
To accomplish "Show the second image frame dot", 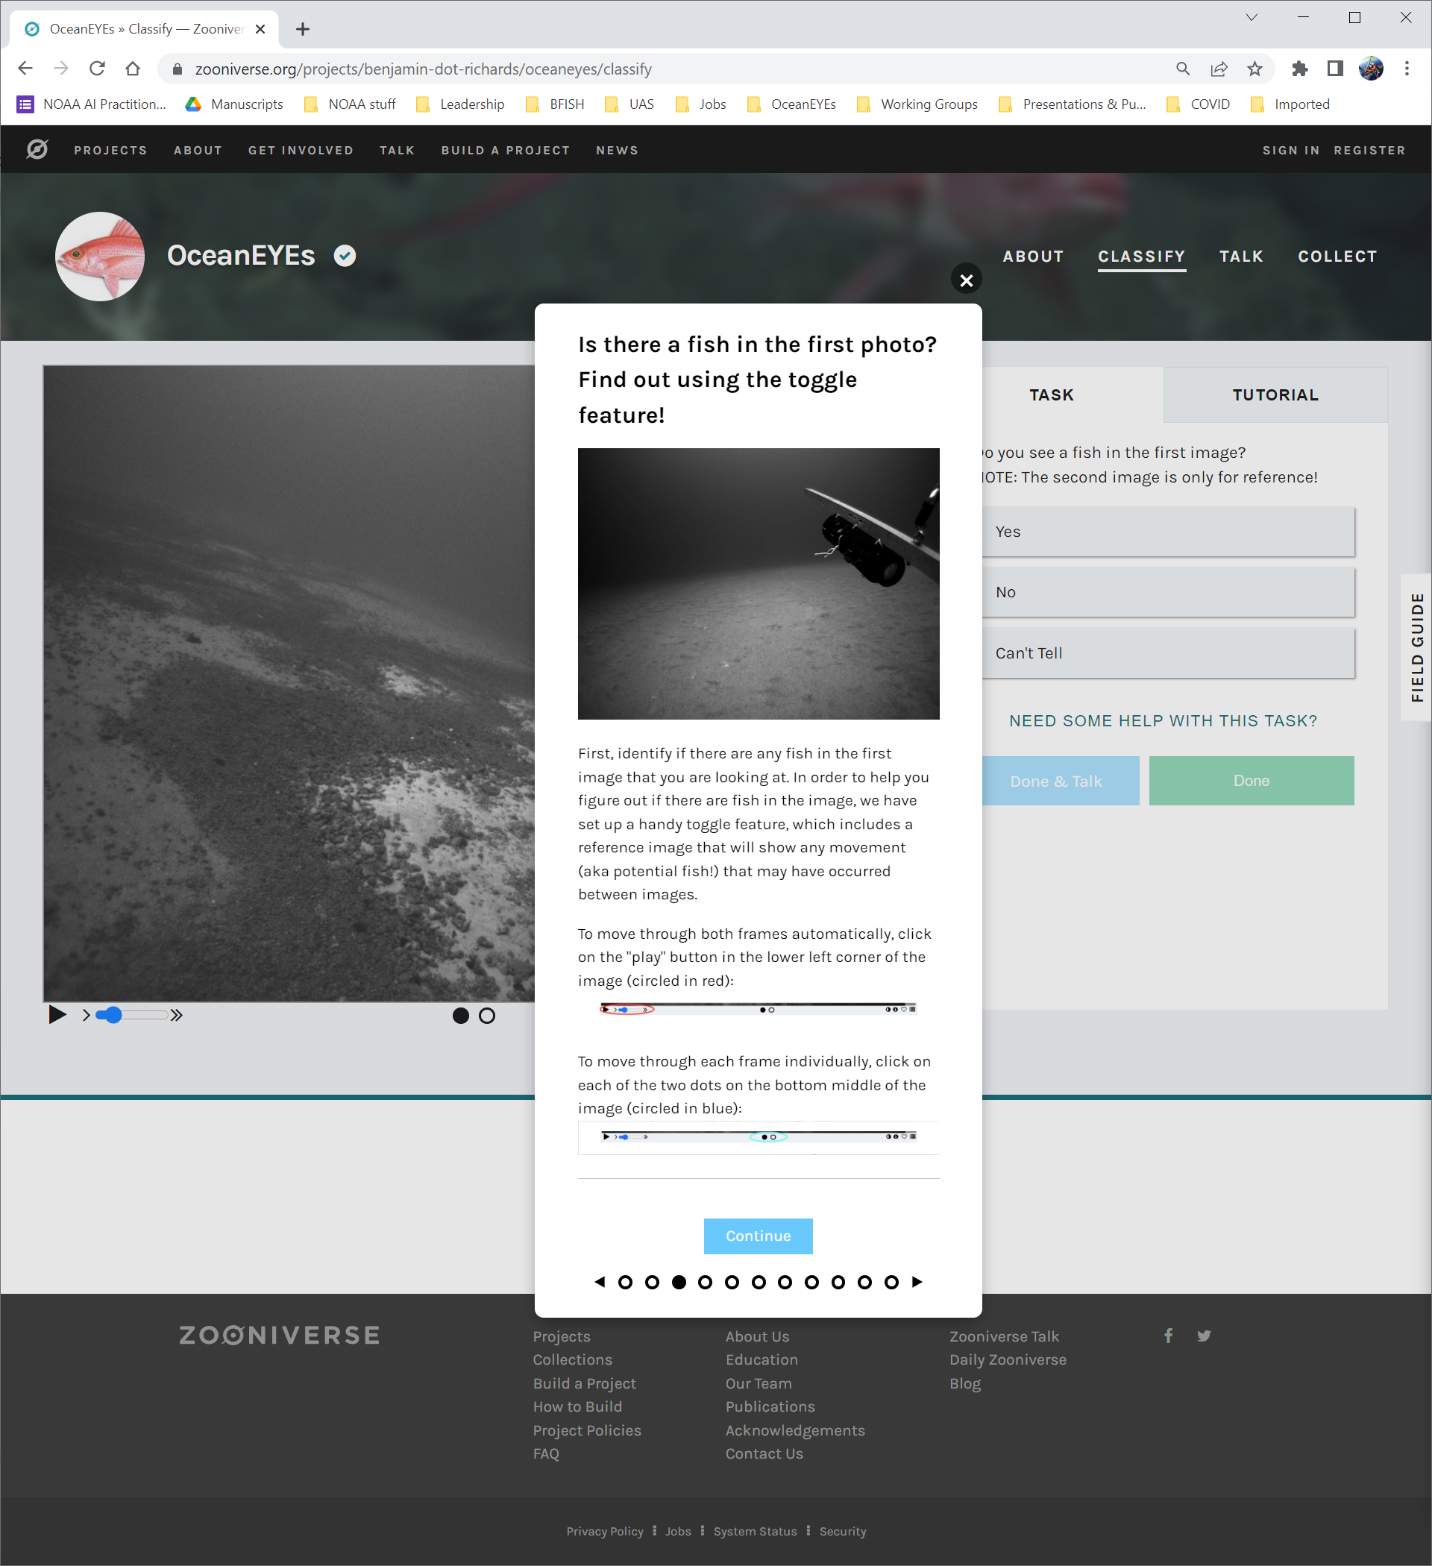I will point(487,1016).
